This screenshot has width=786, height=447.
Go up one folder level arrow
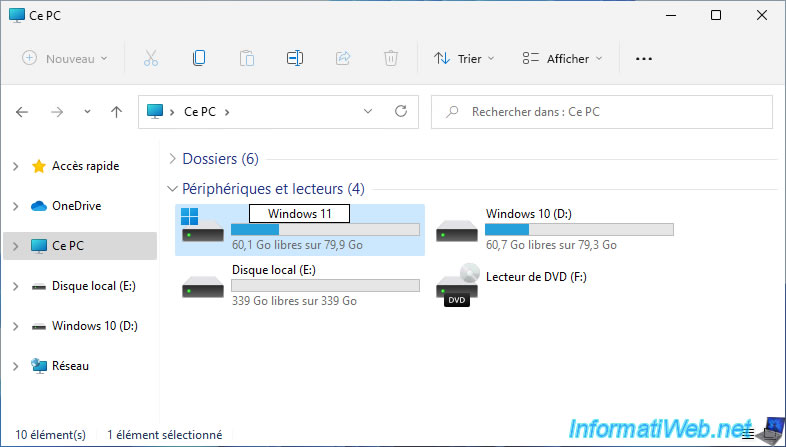[116, 112]
